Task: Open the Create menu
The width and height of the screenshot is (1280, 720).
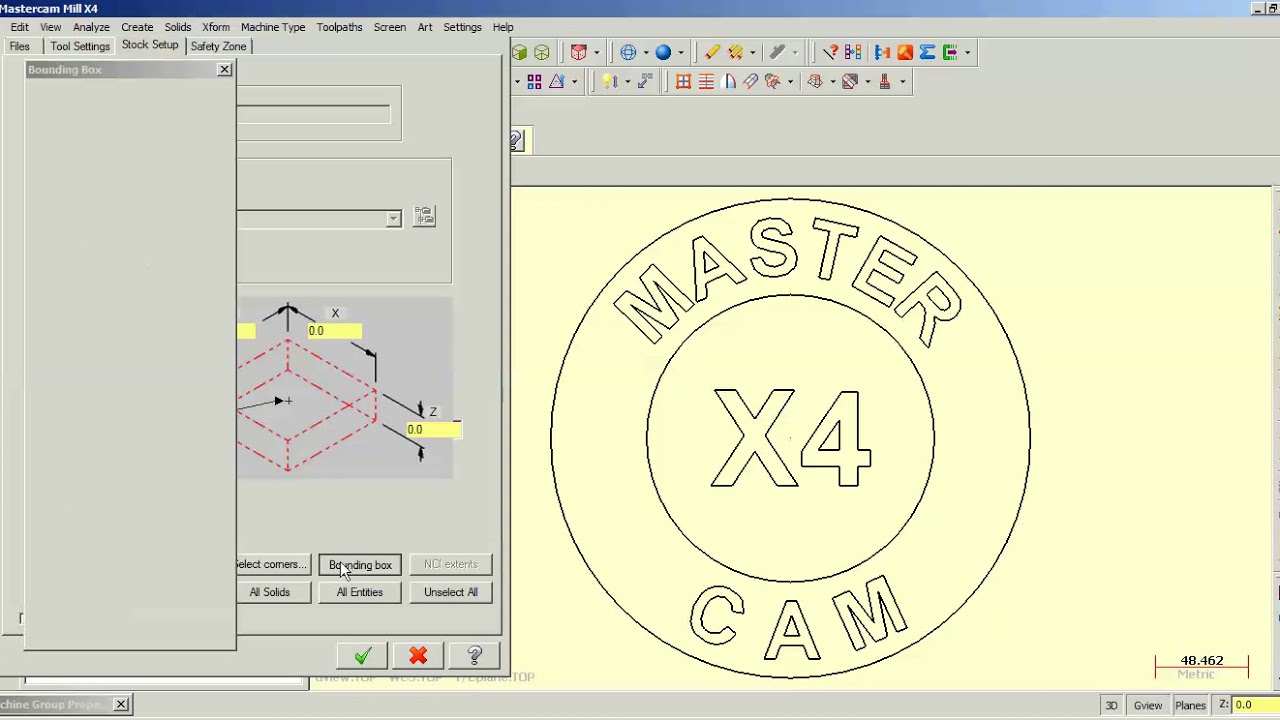Action: pos(137,27)
